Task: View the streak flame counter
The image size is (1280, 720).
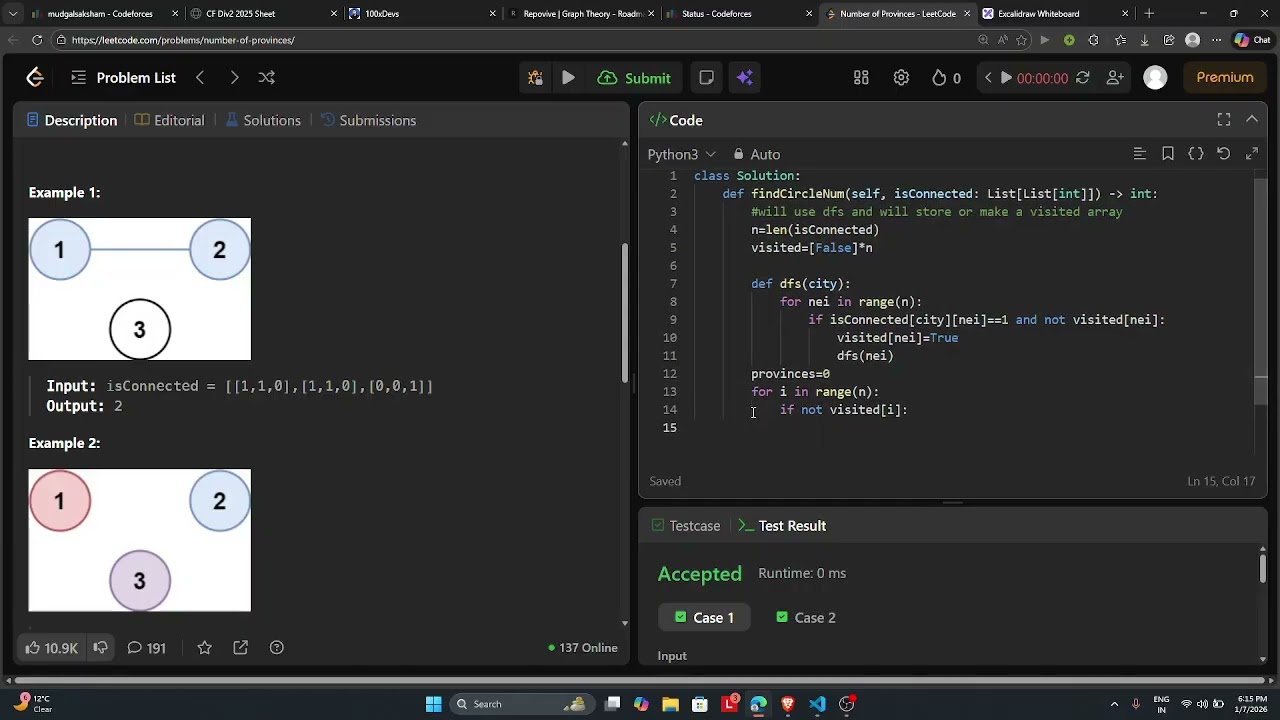Action: pyautogui.click(x=946, y=78)
